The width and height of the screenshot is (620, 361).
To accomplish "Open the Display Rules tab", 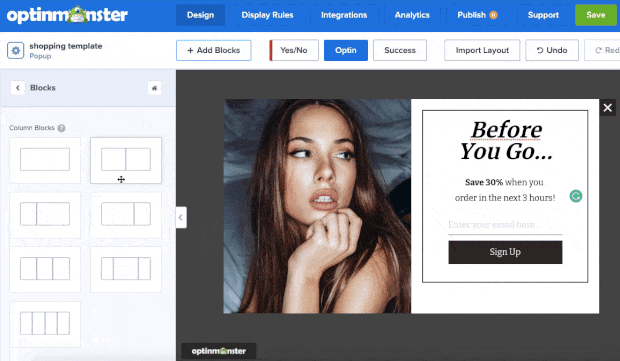I will coord(267,15).
